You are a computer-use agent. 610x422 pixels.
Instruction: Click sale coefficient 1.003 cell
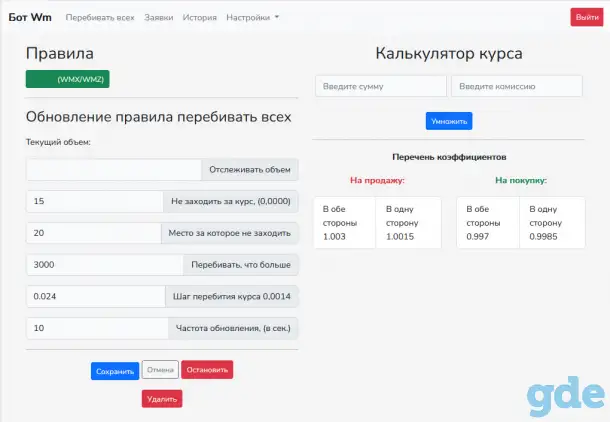[344, 223]
